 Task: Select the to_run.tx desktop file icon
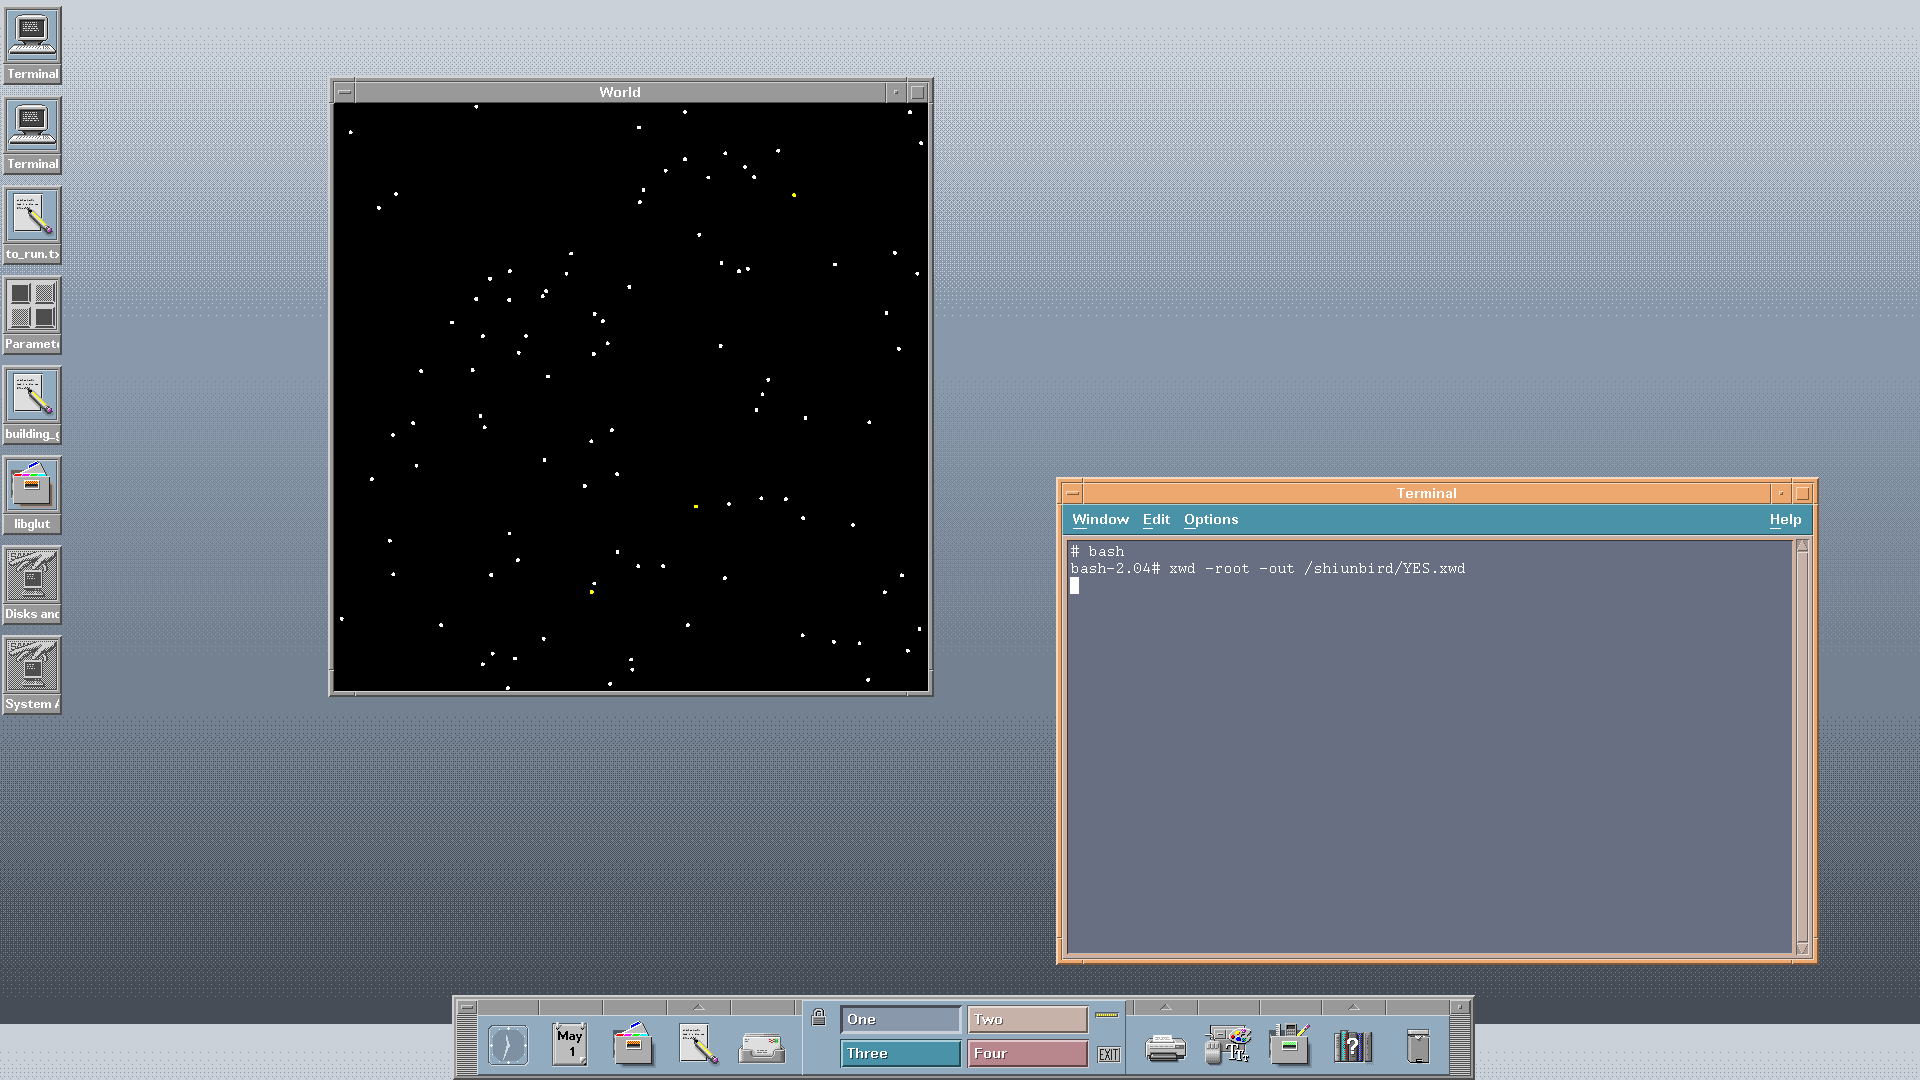32,226
